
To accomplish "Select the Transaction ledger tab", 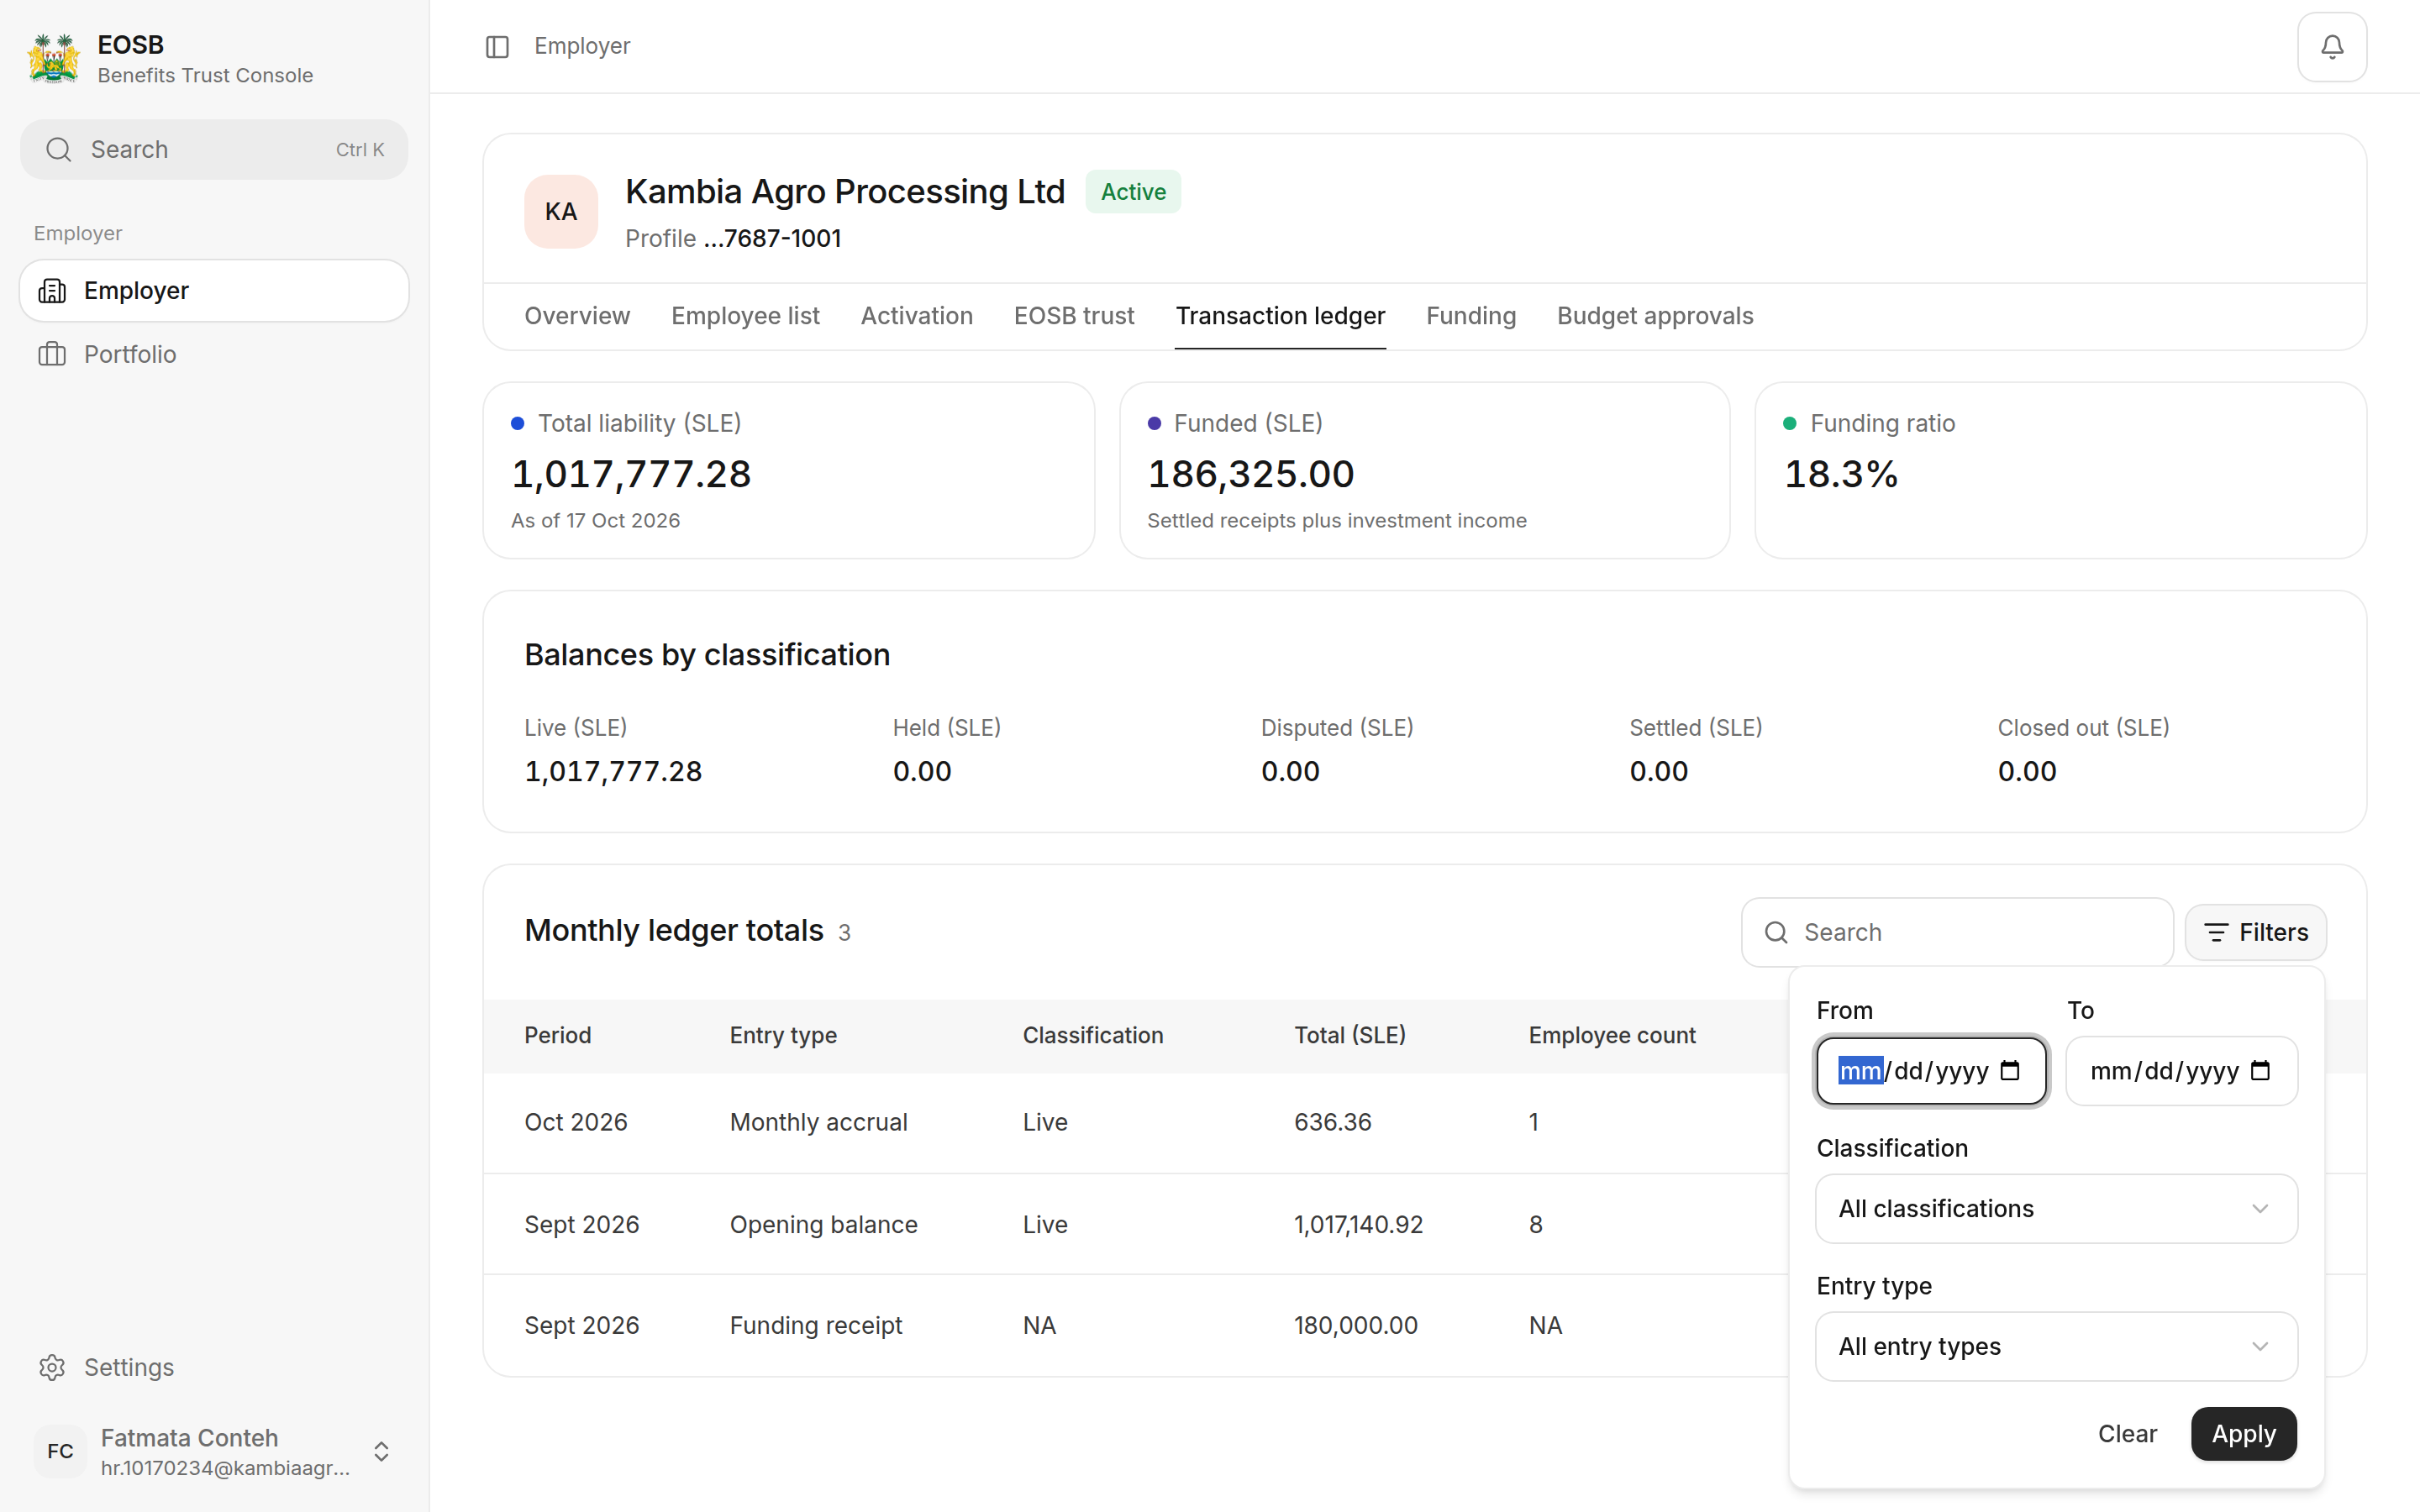I will click(x=1280, y=316).
